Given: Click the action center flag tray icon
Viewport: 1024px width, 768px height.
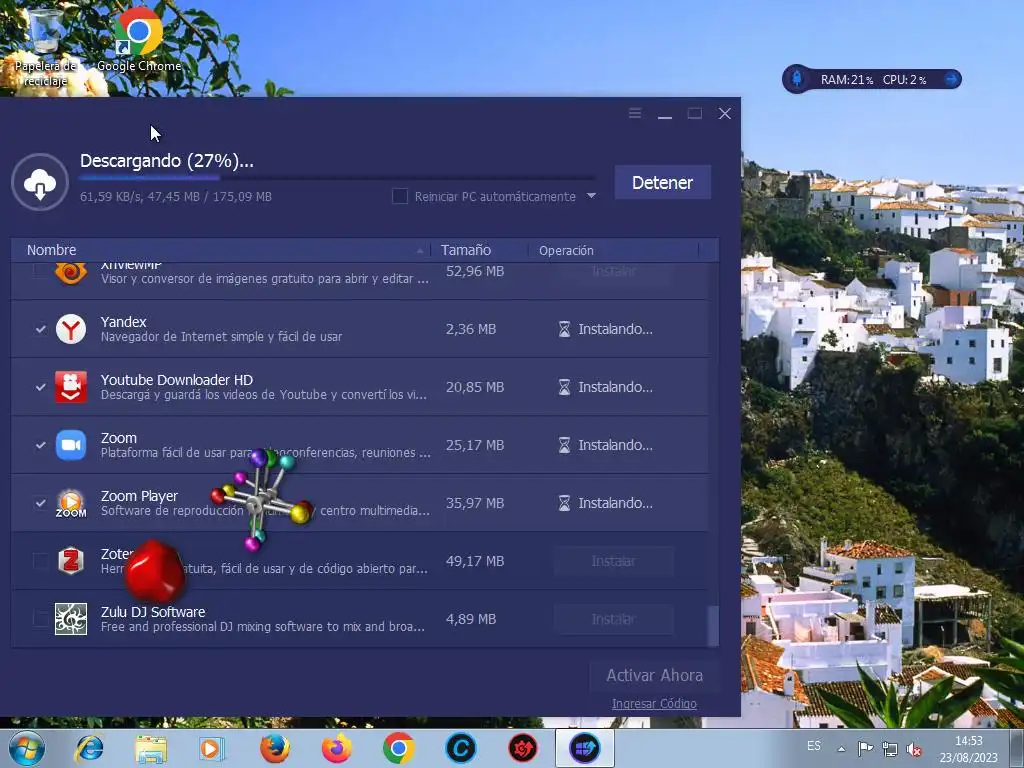Looking at the screenshot, I should click(x=865, y=749).
